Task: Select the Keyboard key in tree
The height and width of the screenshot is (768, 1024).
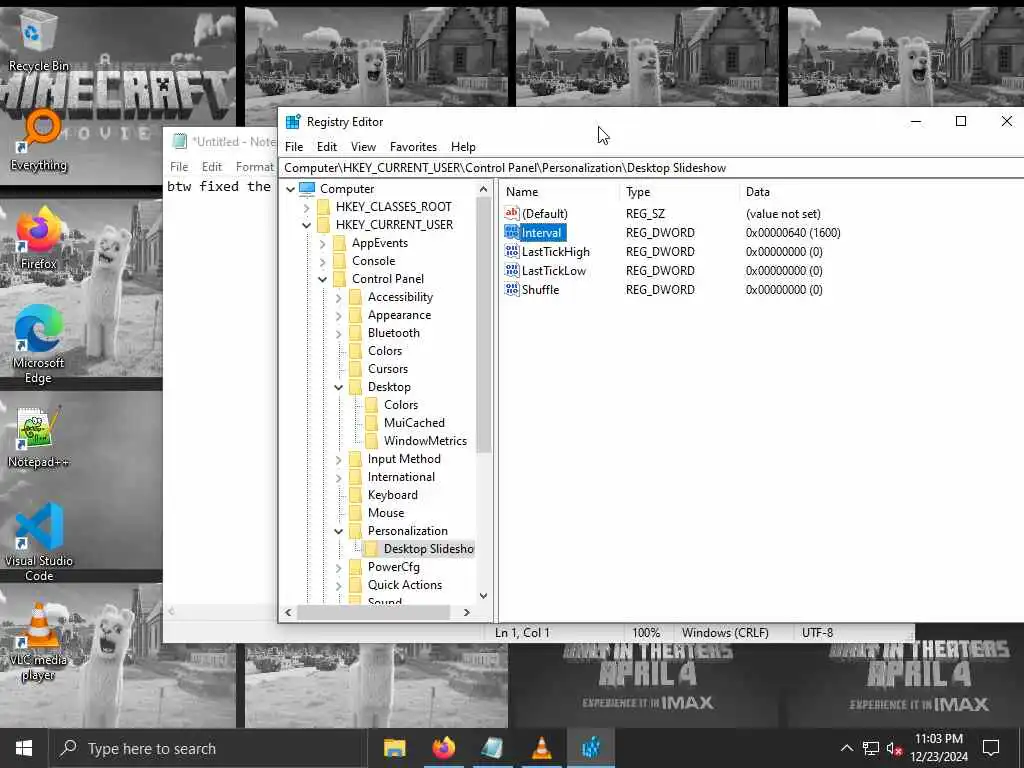Action: pos(392,495)
